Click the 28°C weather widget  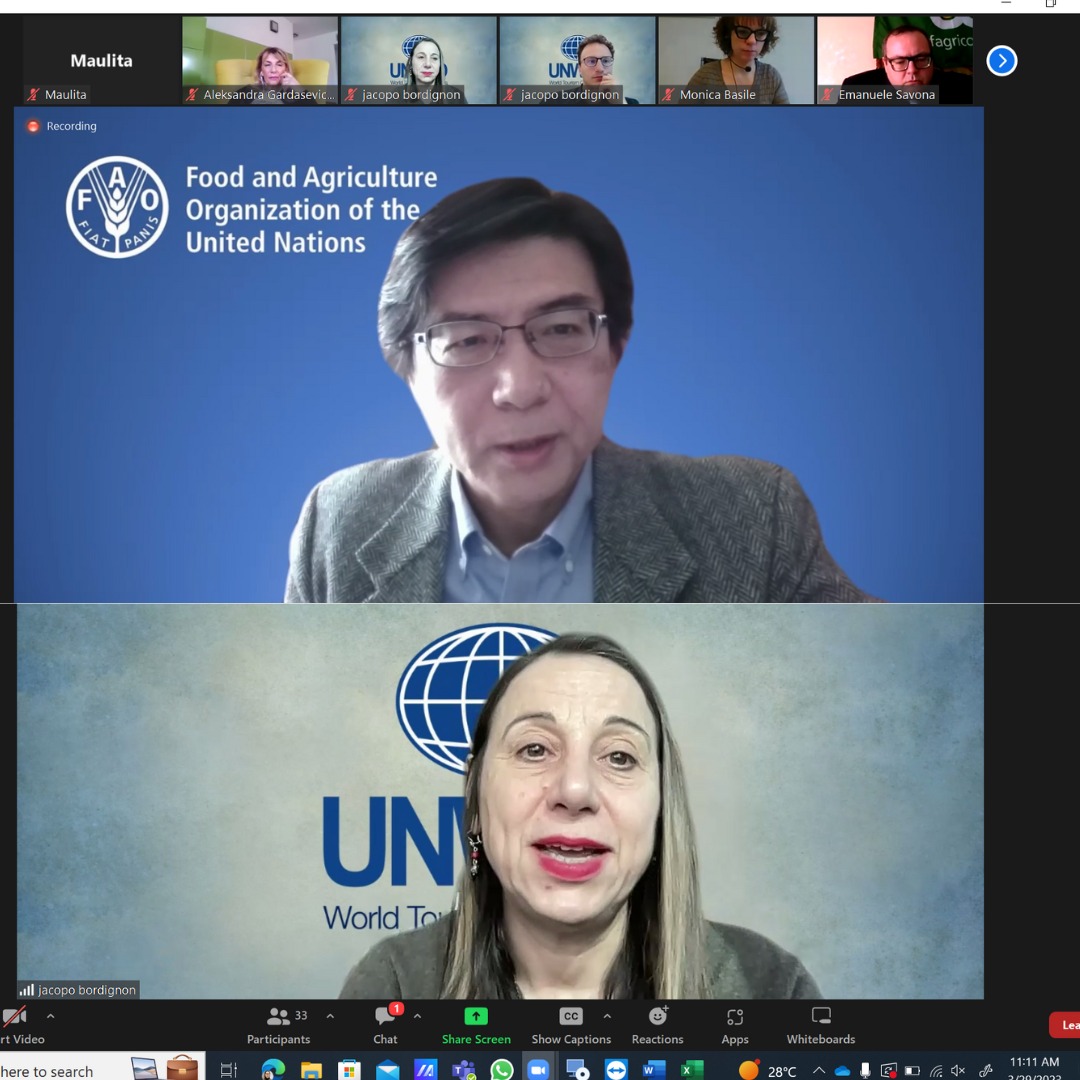(768, 1070)
